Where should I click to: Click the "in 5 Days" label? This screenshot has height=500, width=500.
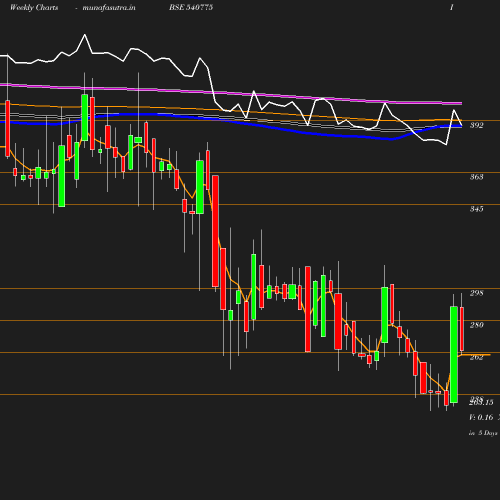point(483,433)
